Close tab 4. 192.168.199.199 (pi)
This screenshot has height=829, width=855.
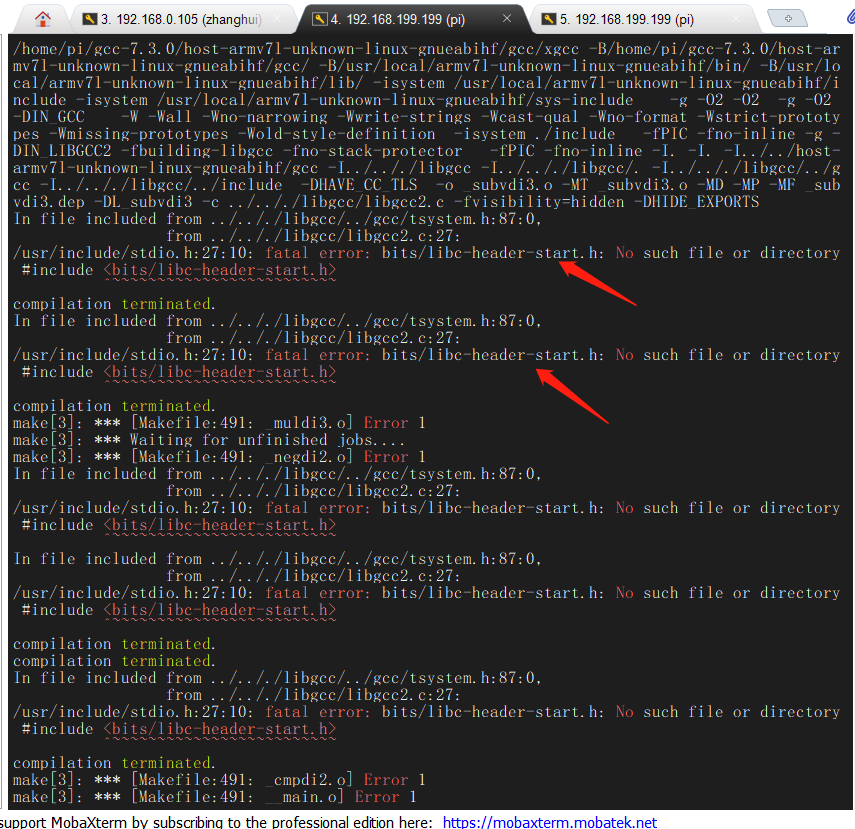pyautogui.click(x=507, y=19)
